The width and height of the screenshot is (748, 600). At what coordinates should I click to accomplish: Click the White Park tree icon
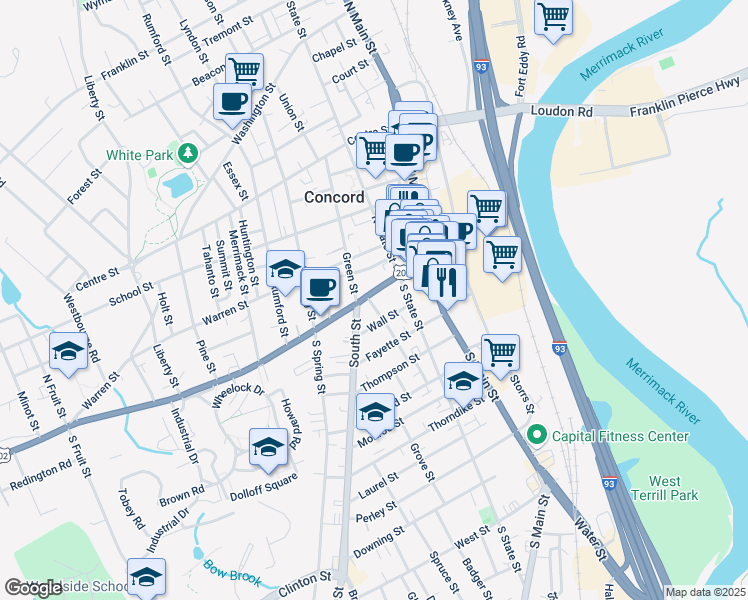pyautogui.click(x=188, y=154)
